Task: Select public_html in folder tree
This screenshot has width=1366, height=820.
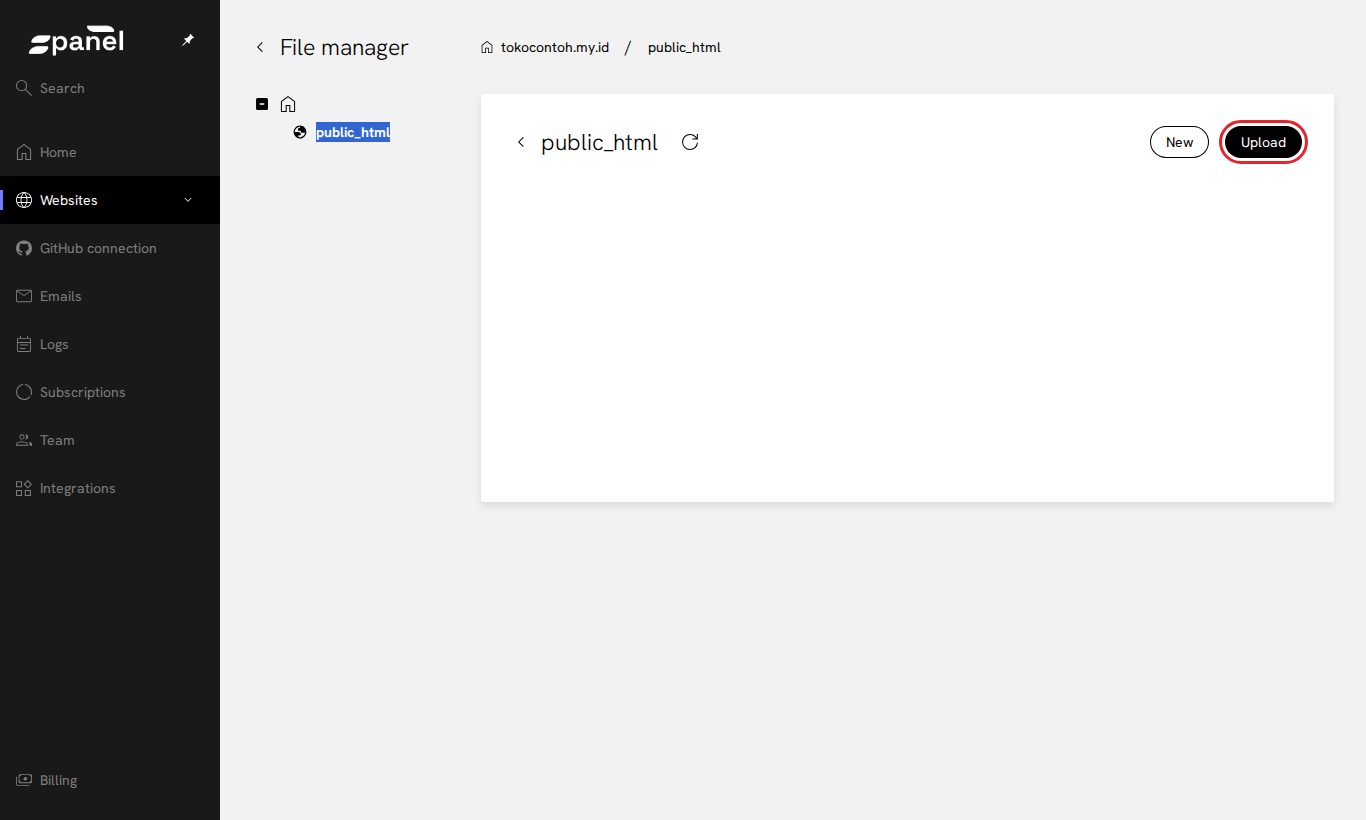Action: pyautogui.click(x=353, y=132)
